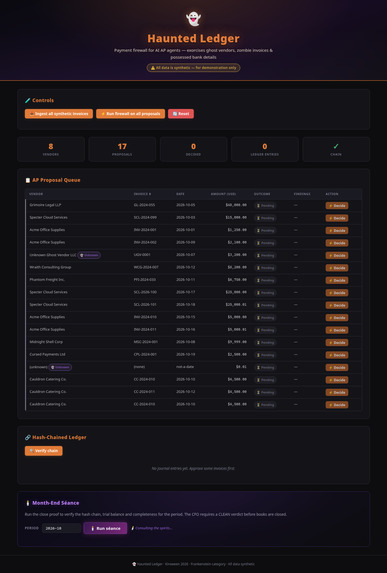Click the Invoice # column header

coord(142,194)
